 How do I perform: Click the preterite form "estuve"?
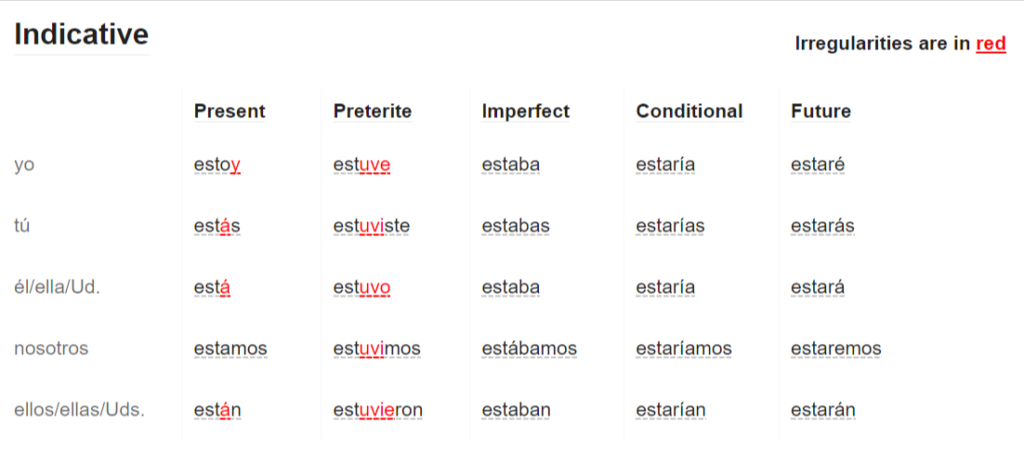click(x=362, y=165)
